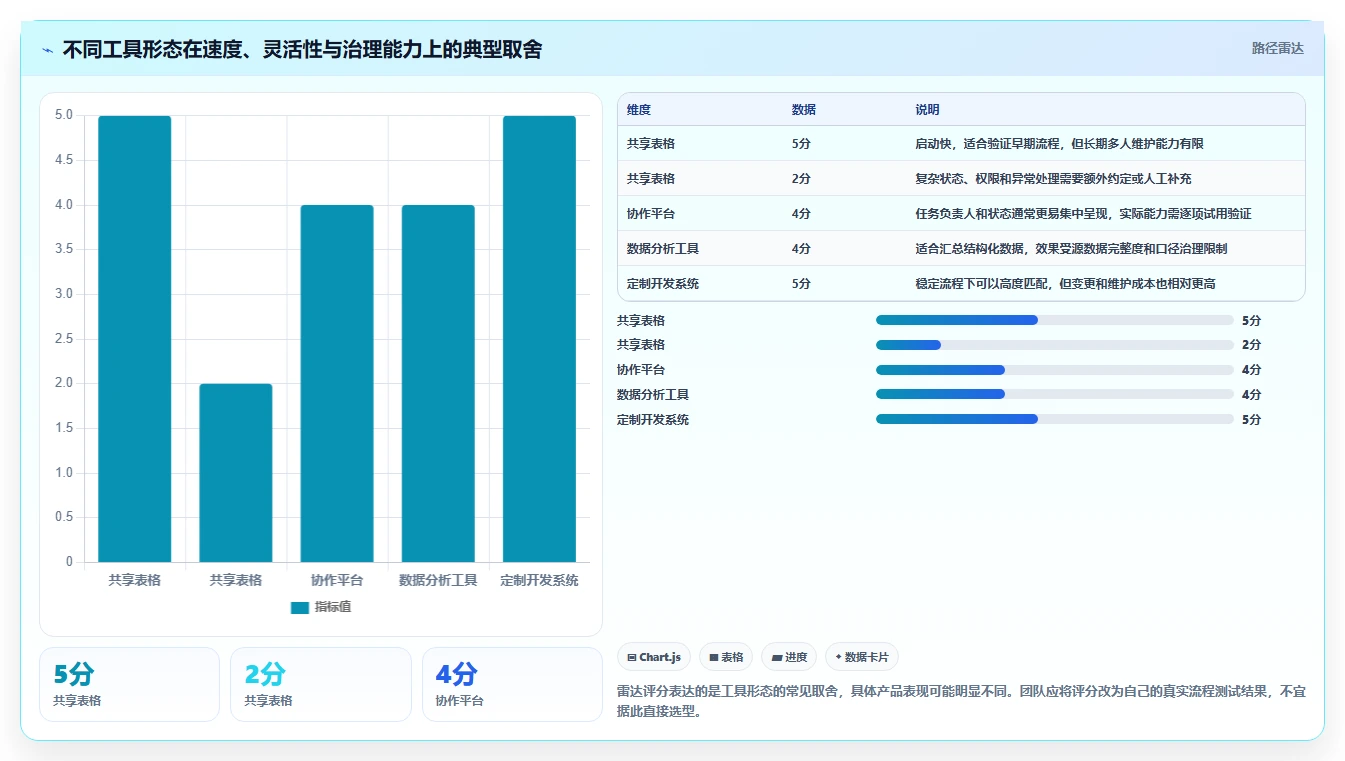Click the 定制开发系统 progress bar
Viewport: 1345px width, 761px height.
click(1054, 420)
